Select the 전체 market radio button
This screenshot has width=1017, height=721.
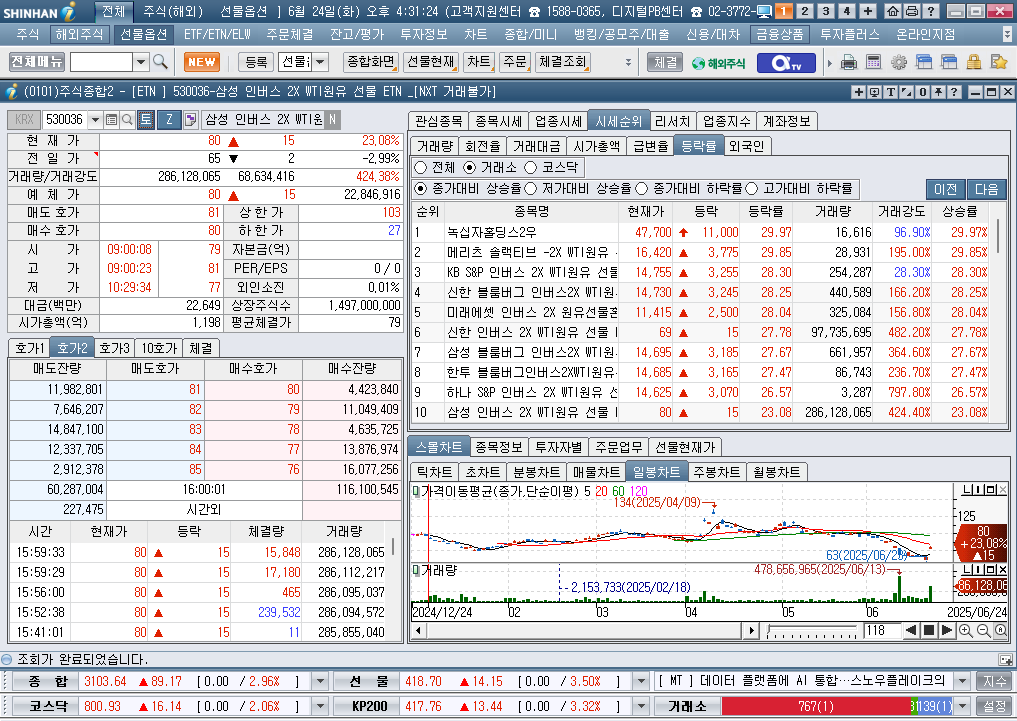pos(420,168)
